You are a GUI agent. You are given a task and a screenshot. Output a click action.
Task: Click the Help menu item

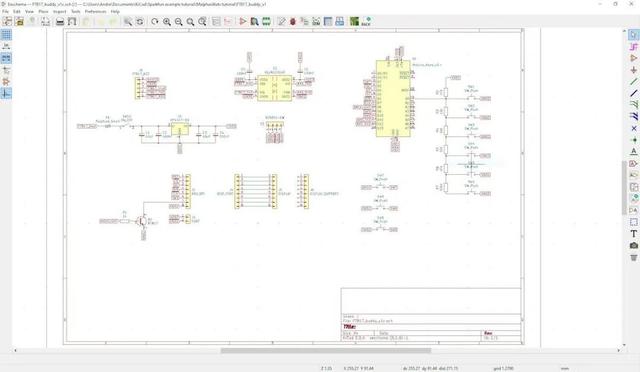[x=115, y=11]
